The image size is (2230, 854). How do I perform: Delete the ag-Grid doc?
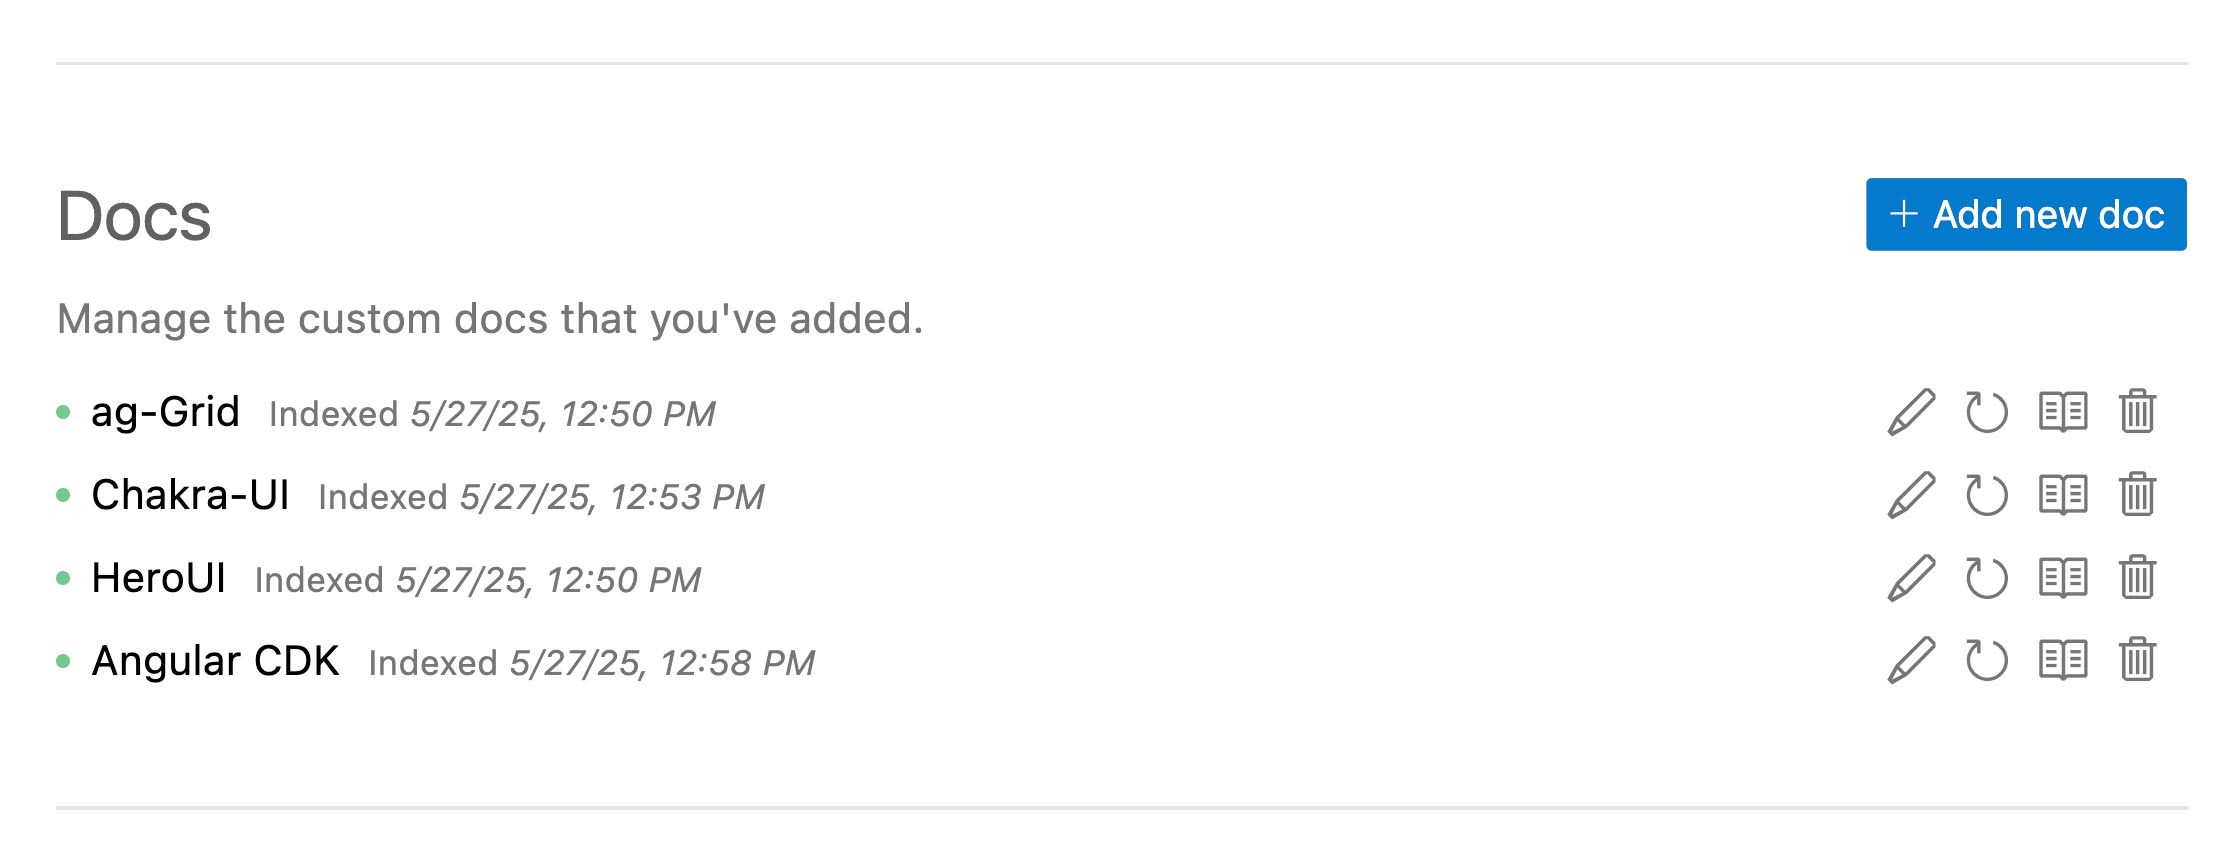pyautogui.click(x=2137, y=412)
